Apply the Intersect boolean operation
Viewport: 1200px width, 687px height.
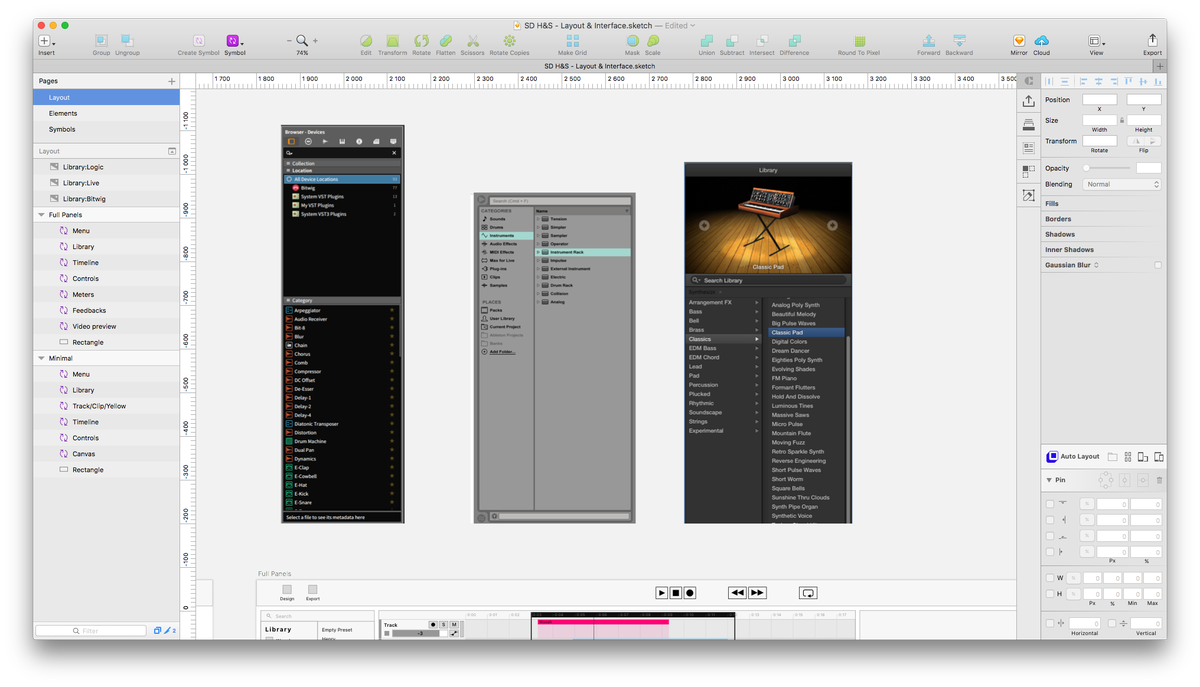click(762, 42)
